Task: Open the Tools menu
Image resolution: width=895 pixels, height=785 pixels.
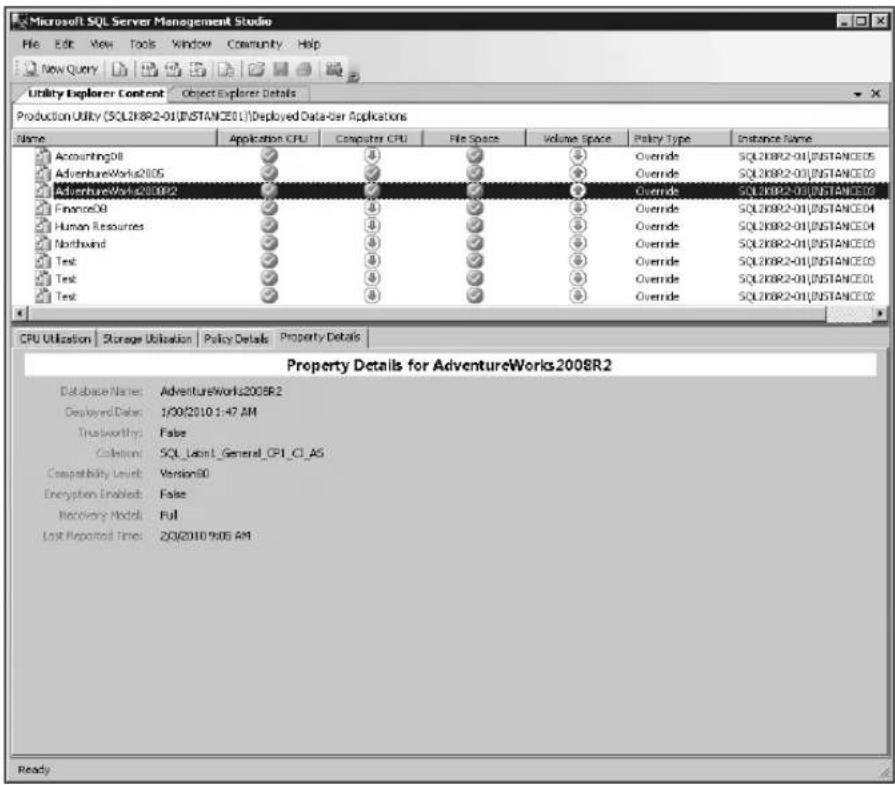Action: click(x=142, y=44)
